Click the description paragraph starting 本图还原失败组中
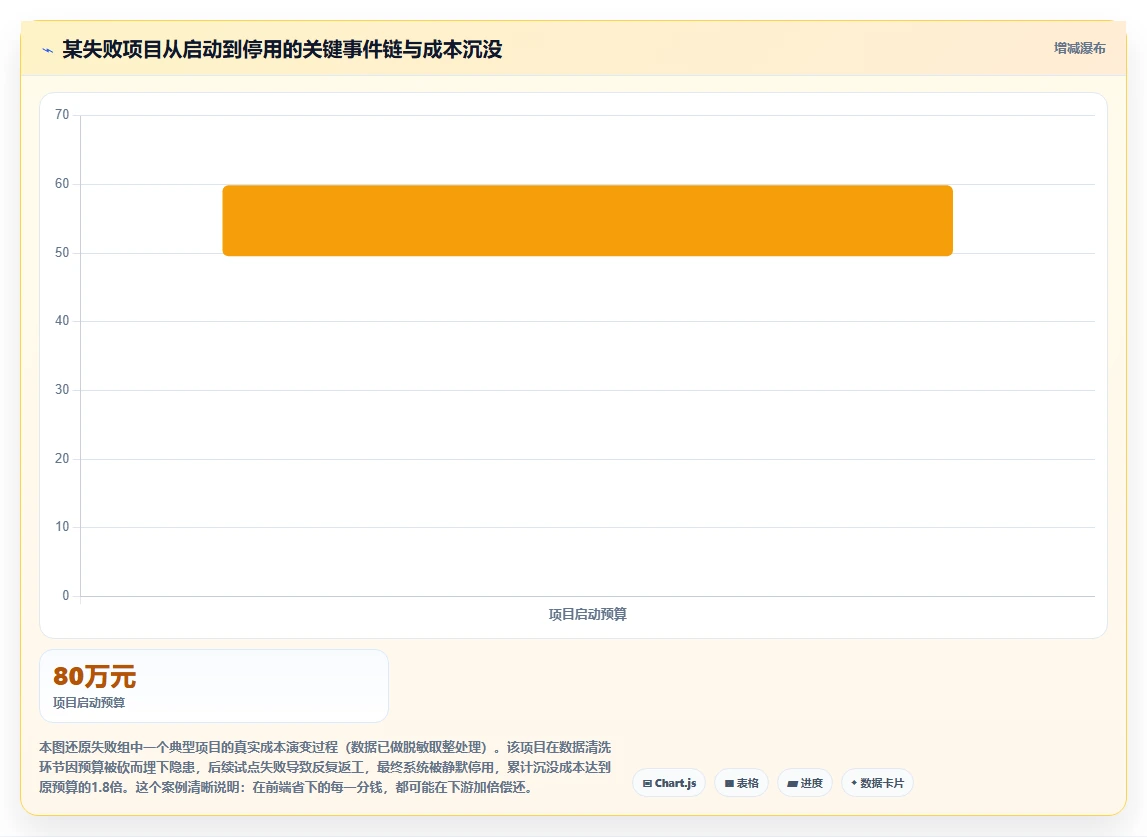 point(325,767)
